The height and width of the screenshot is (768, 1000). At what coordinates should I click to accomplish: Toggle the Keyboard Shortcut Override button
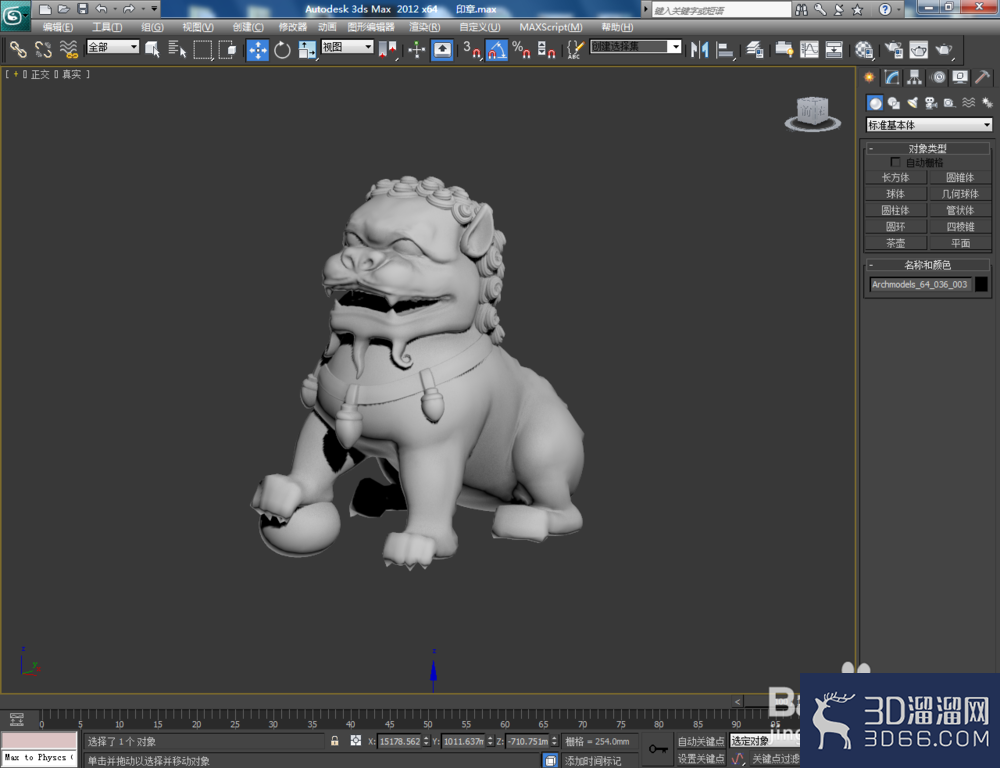(442, 50)
